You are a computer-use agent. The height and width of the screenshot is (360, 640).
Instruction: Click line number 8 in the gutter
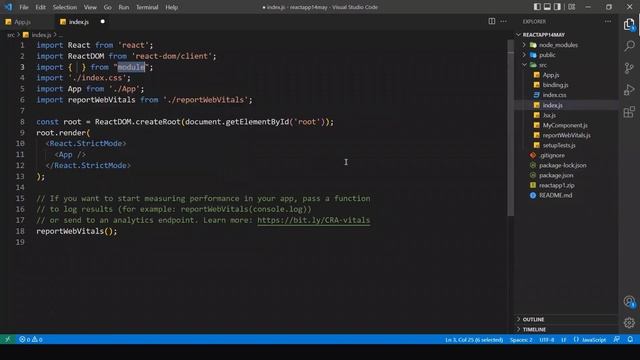[22, 122]
